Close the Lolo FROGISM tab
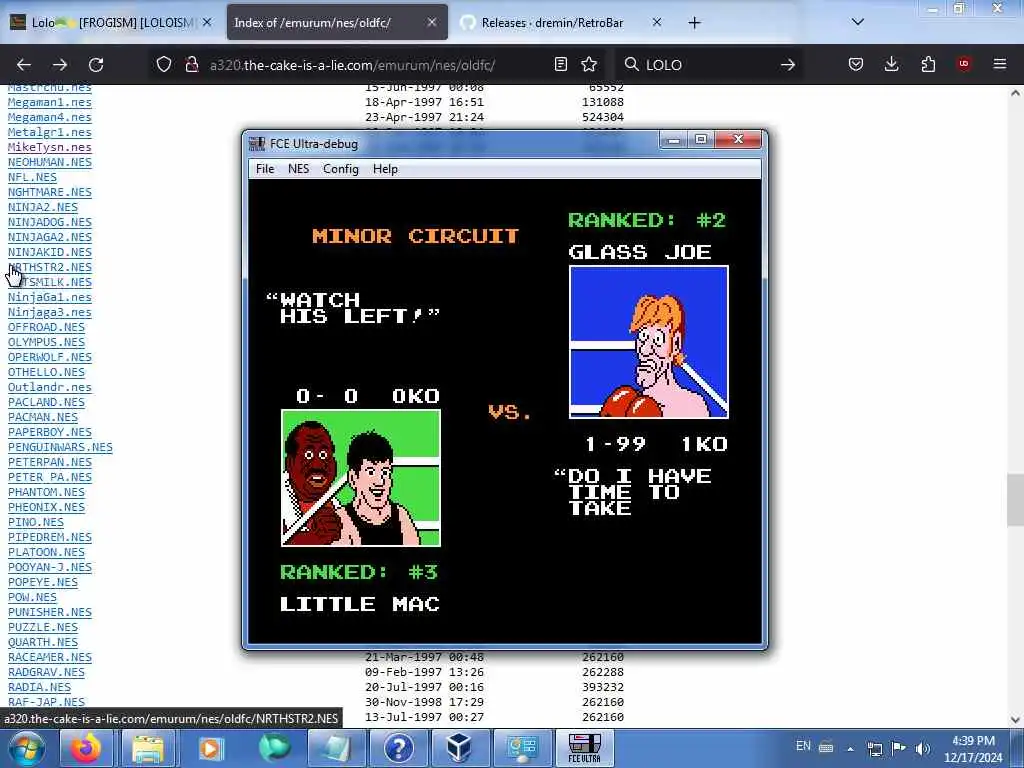 [207, 22]
